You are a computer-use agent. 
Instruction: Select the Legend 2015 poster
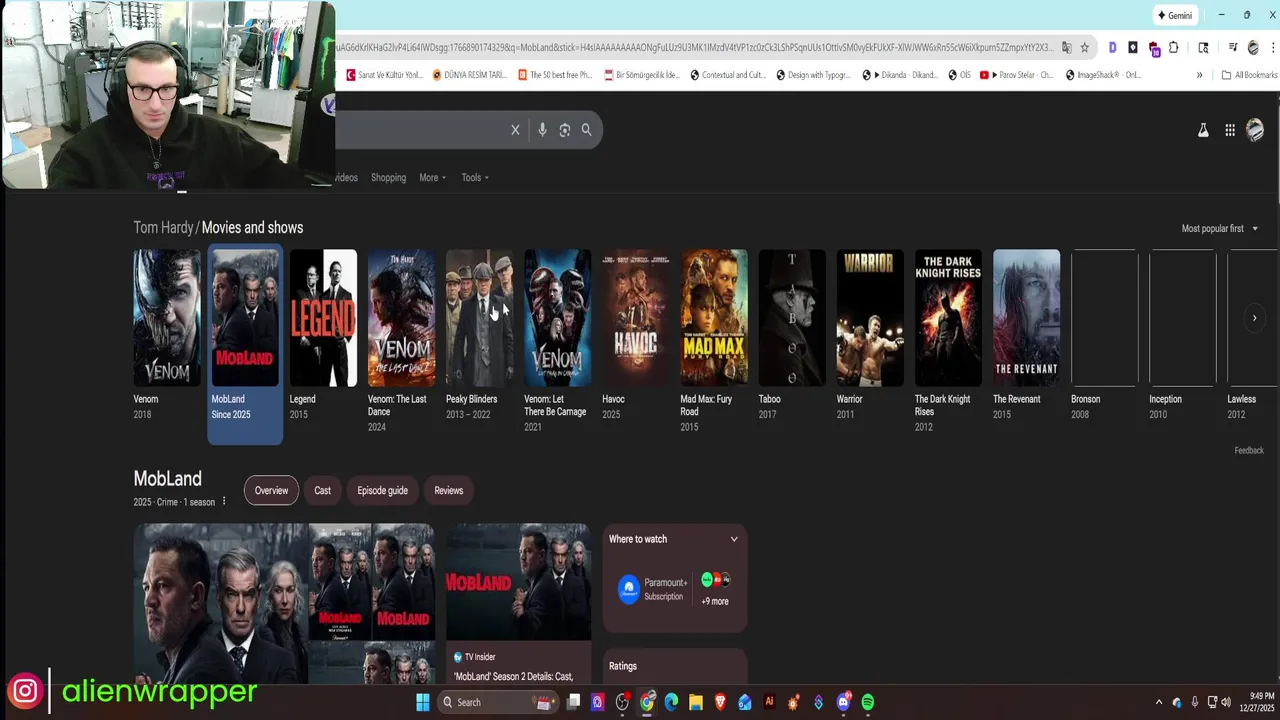click(x=323, y=318)
